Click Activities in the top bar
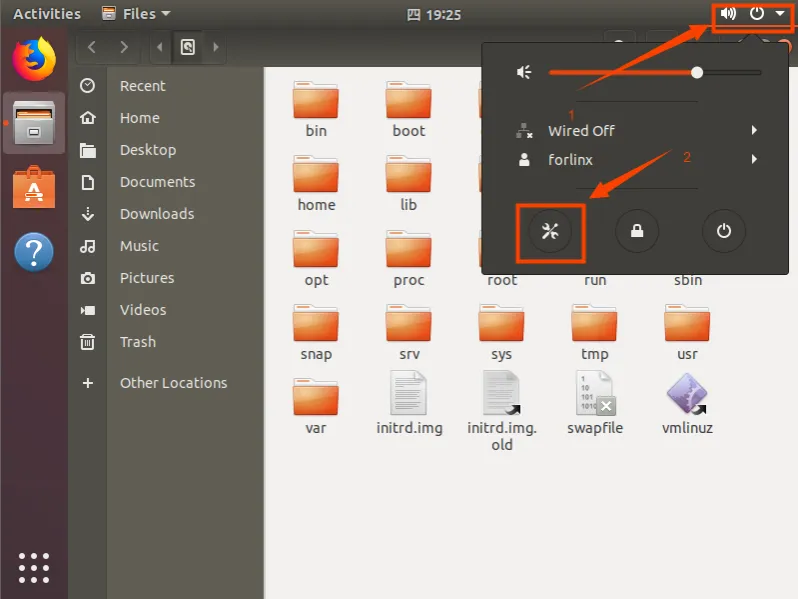The image size is (798, 599). point(47,14)
